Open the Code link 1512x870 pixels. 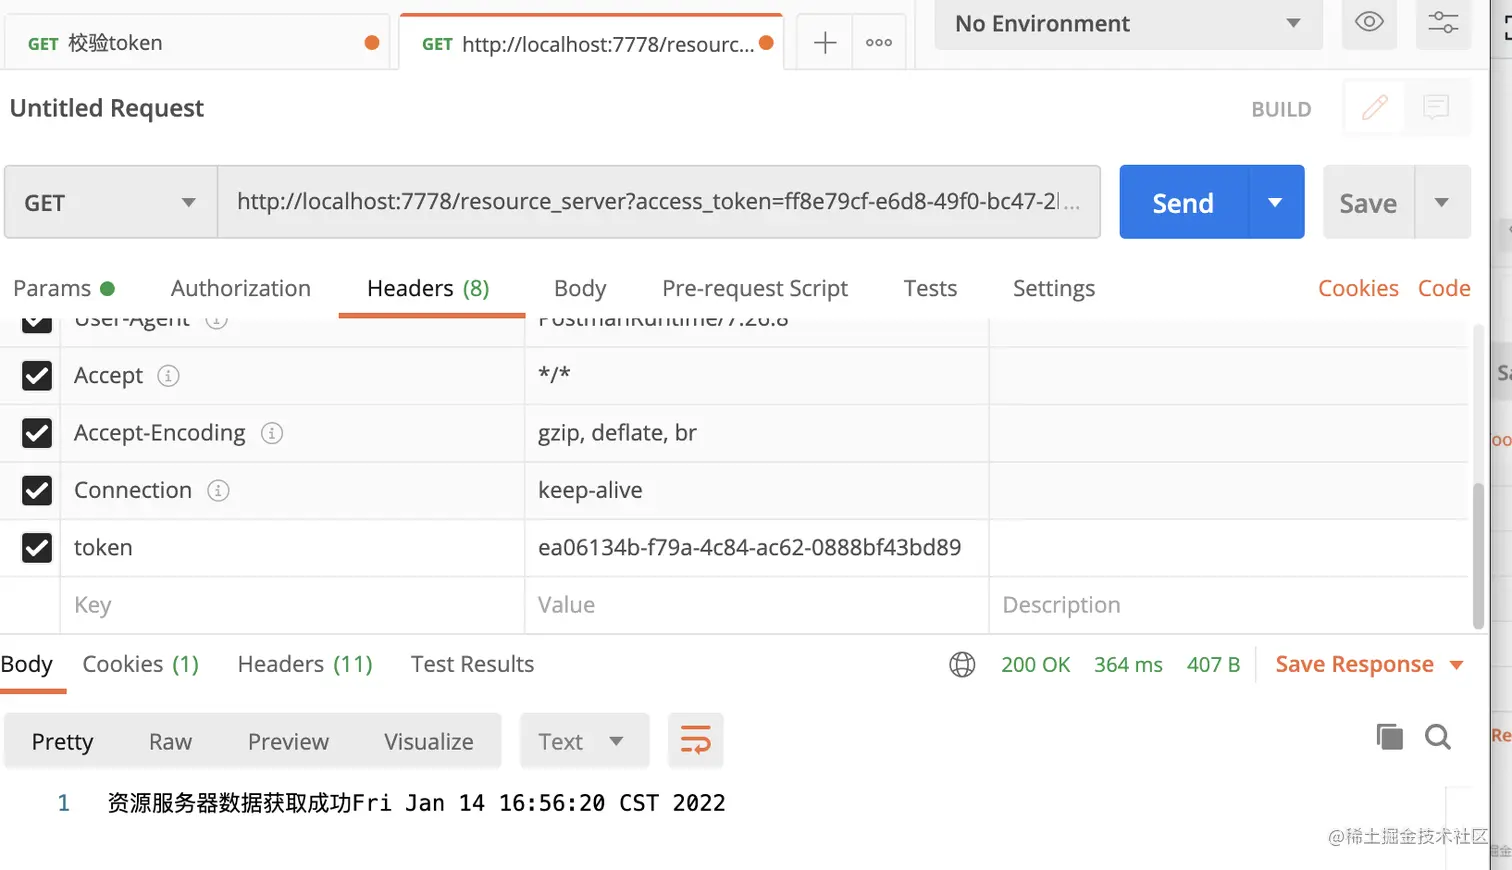click(1444, 288)
